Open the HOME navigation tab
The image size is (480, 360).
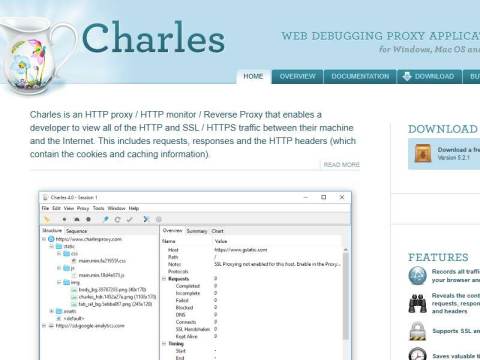[253, 76]
